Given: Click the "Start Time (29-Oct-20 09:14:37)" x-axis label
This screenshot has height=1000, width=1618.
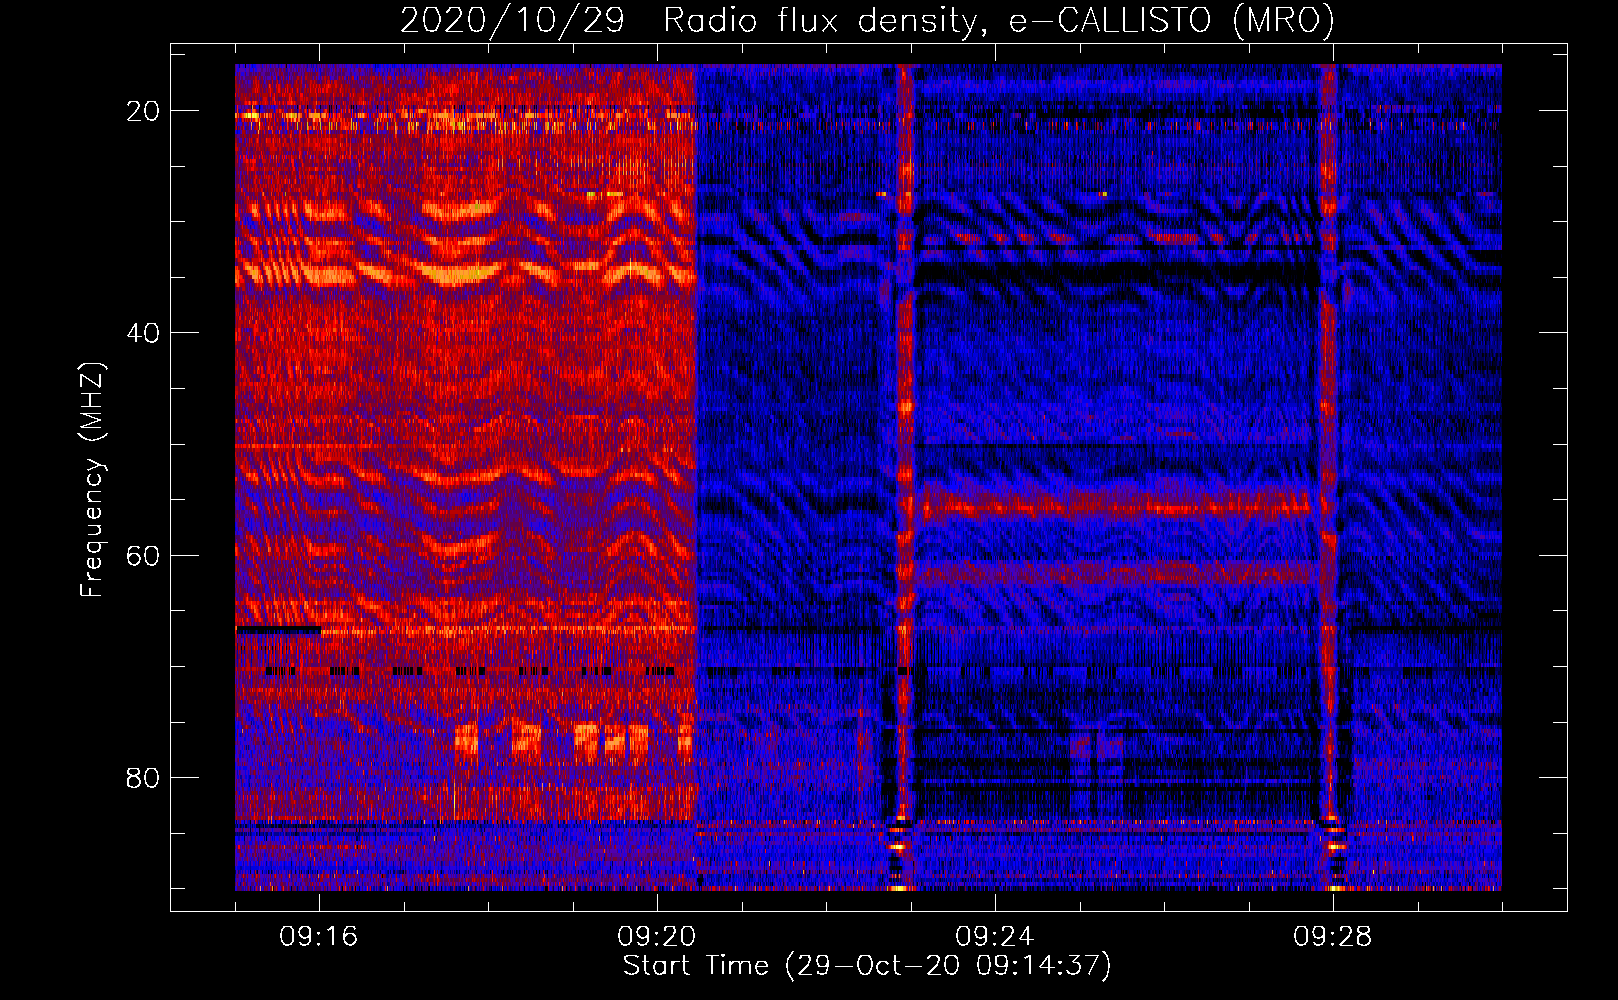Looking at the screenshot, I should [867, 966].
